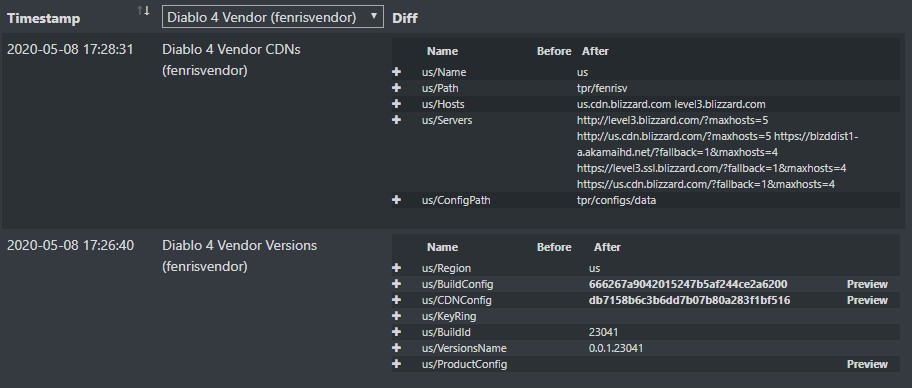Open Preview for us/CDNConfig
912x388 pixels.
867,300
